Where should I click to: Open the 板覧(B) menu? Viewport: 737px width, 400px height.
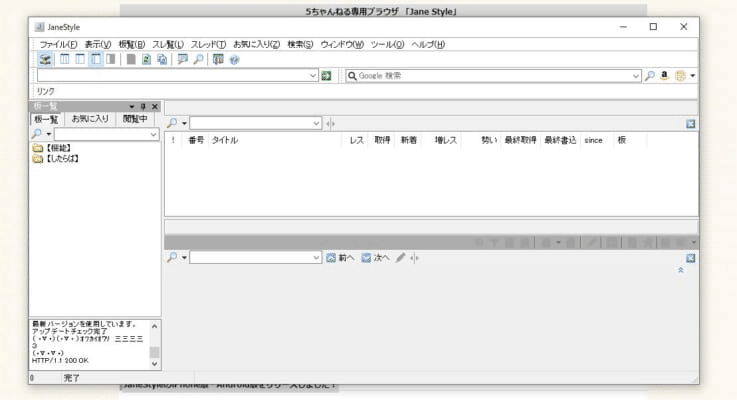point(132,44)
